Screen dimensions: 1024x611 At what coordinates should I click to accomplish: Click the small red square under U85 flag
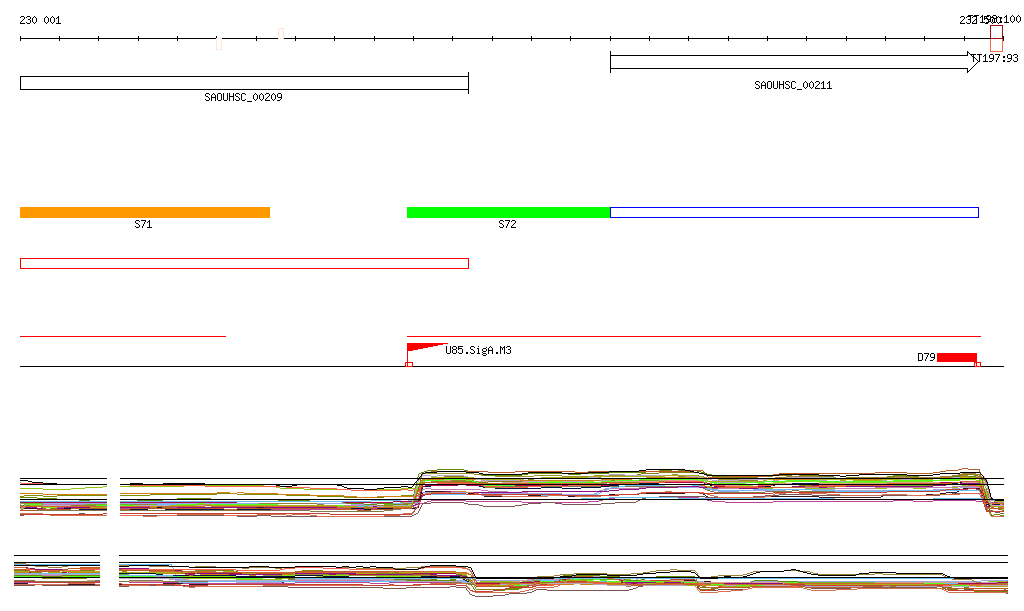click(409, 365)
